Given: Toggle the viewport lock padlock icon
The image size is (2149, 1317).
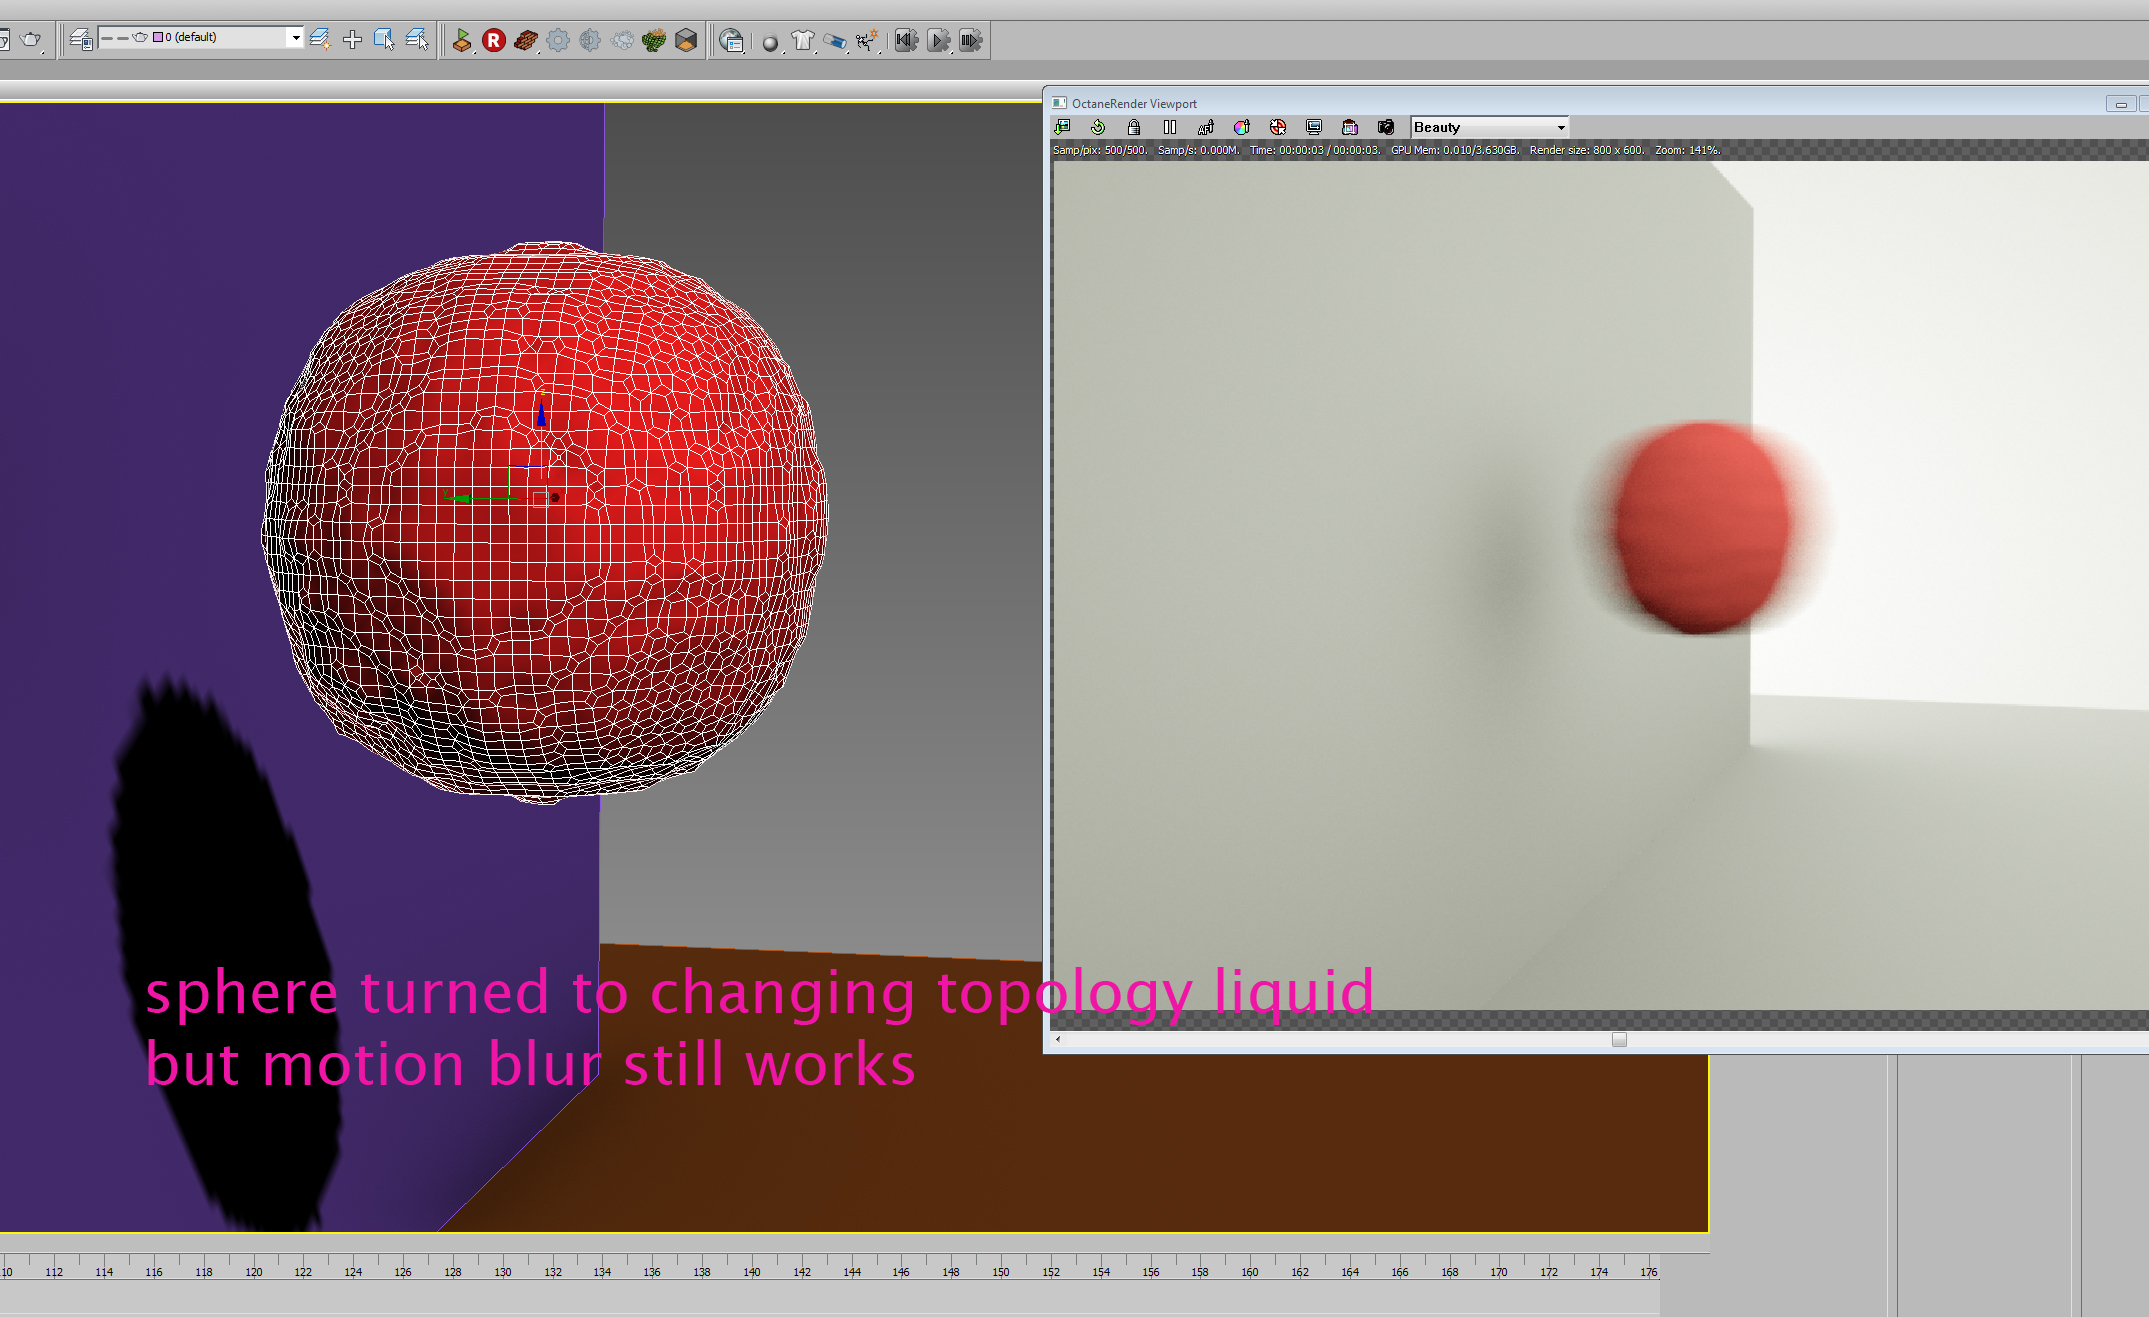Looking at the screenshot, I should pyautogui.click(x=1133, y=127).
